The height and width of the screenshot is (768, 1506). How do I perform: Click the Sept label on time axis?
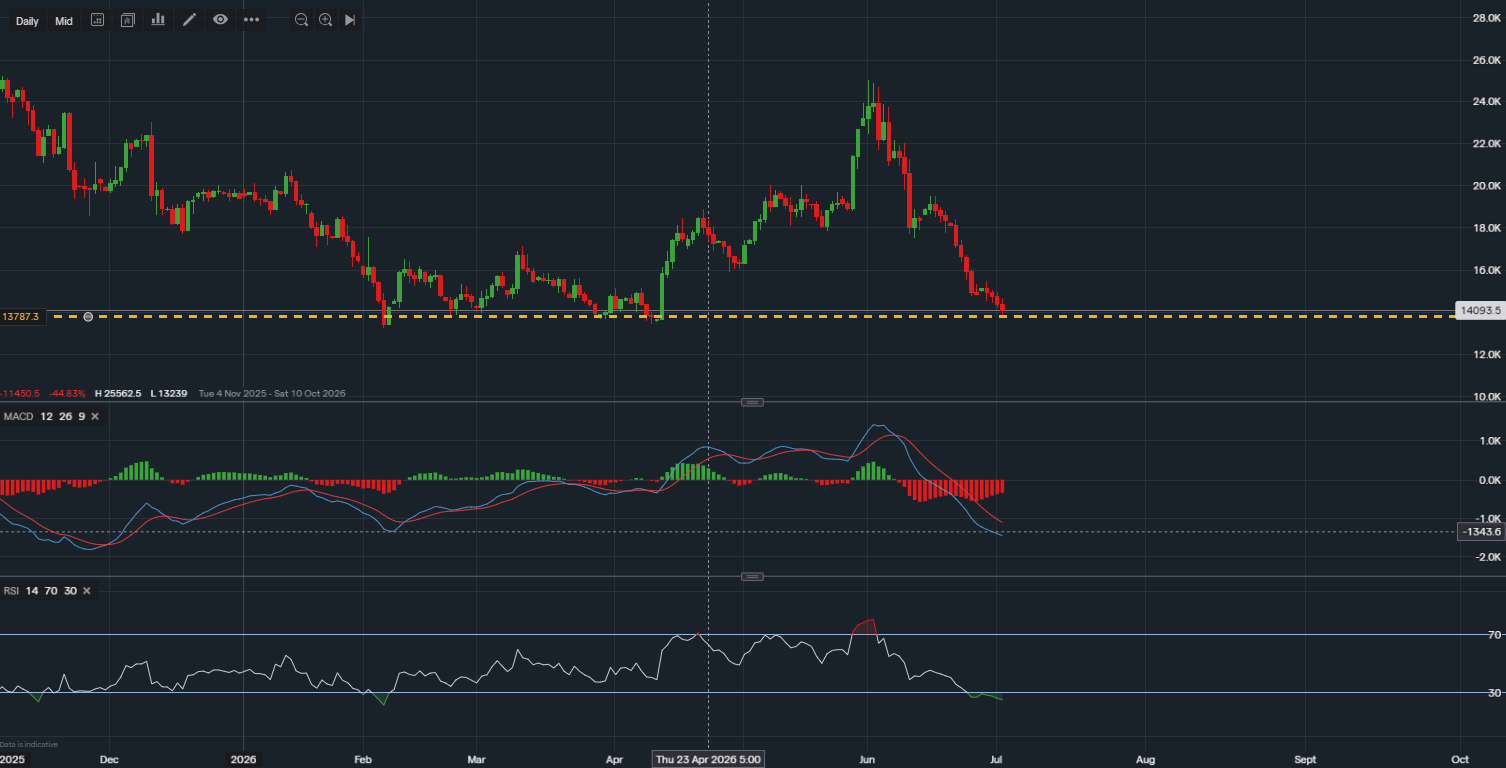pyautogui.click(x=1305, y=759)
